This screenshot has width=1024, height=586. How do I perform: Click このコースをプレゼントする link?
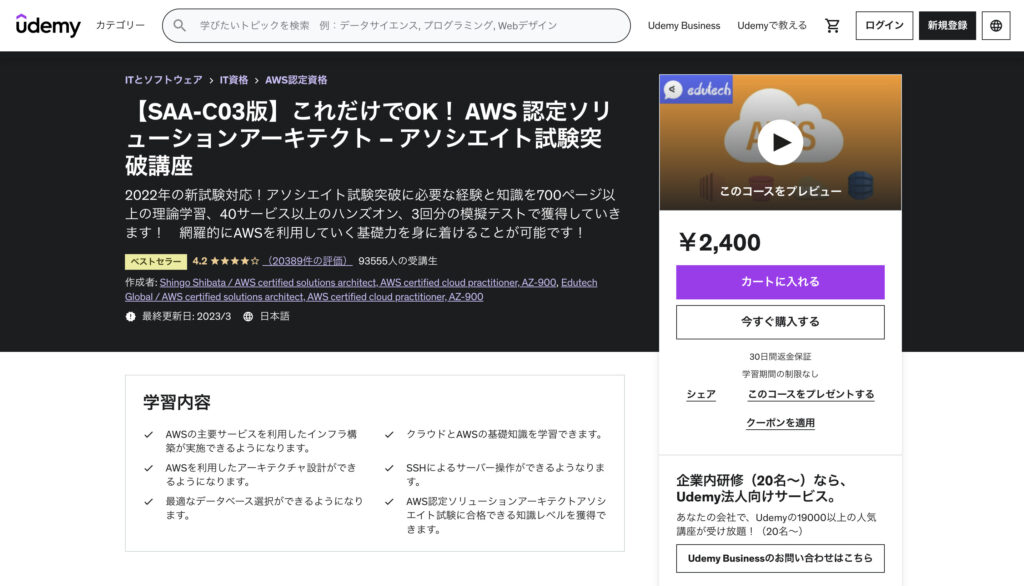(x=810, y=394)
